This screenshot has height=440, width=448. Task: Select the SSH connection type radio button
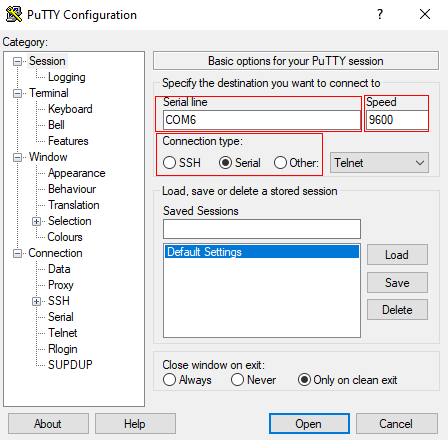(169, 163)
